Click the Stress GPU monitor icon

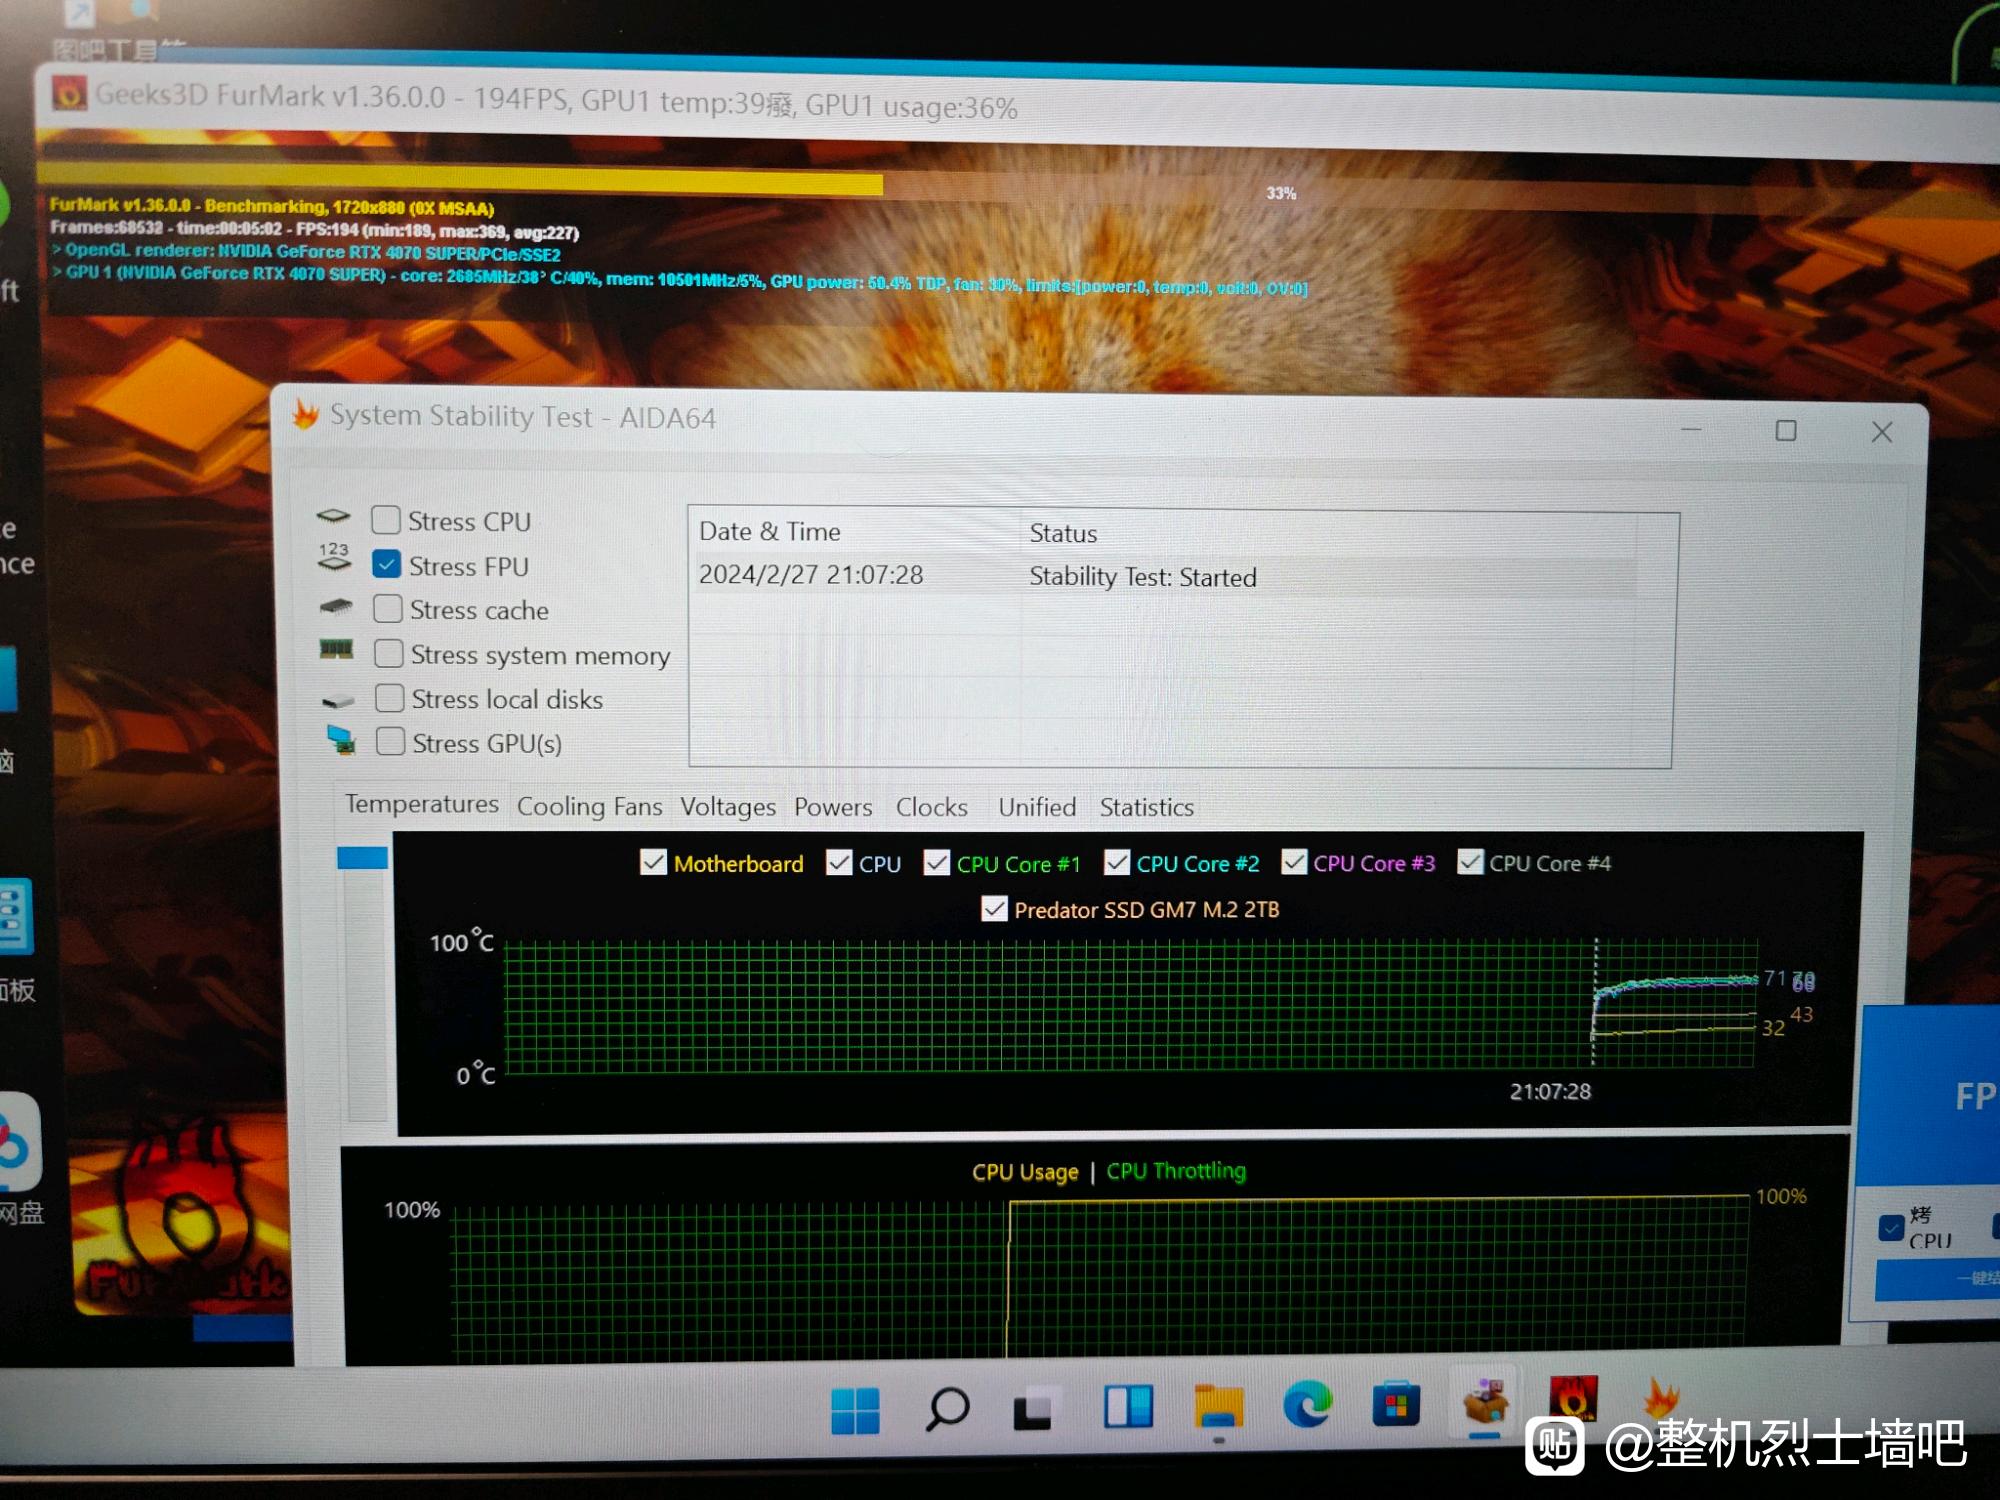point(341,740)
